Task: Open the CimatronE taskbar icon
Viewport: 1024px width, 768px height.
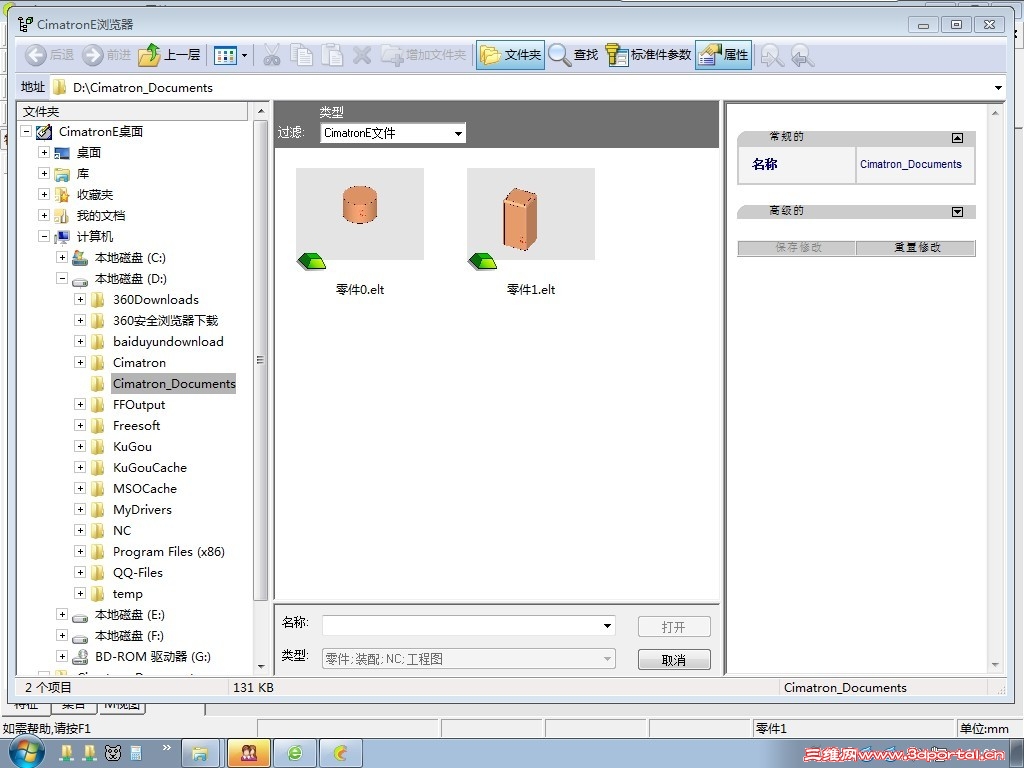Action: pyautogui.click(x=340, y=754)
